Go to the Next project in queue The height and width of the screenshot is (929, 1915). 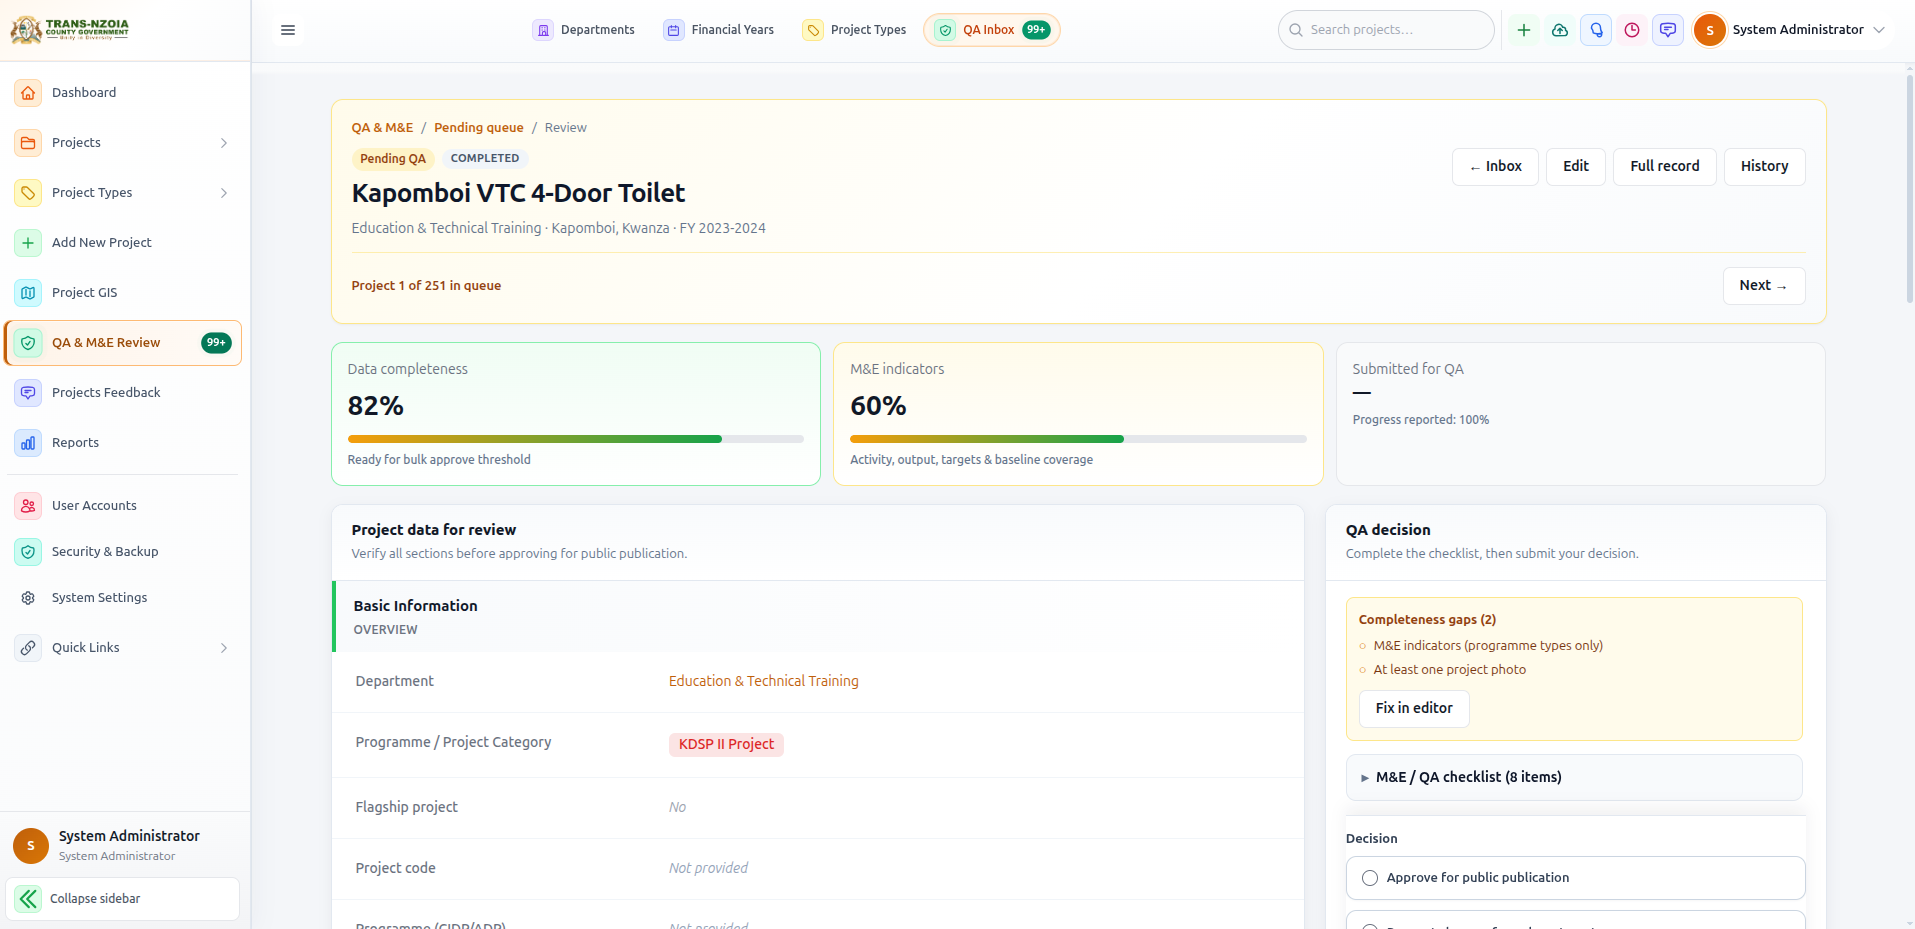coord(1764,286)
